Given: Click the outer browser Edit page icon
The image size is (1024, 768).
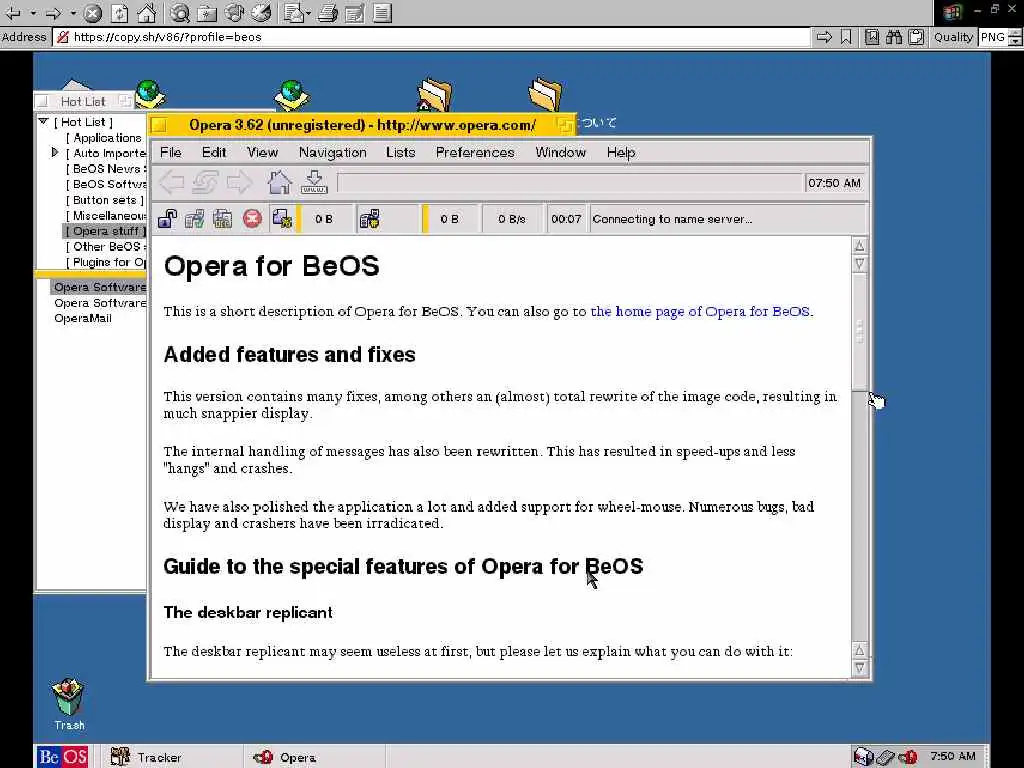Looking at the screenshot, I should [x=355, y=12].
